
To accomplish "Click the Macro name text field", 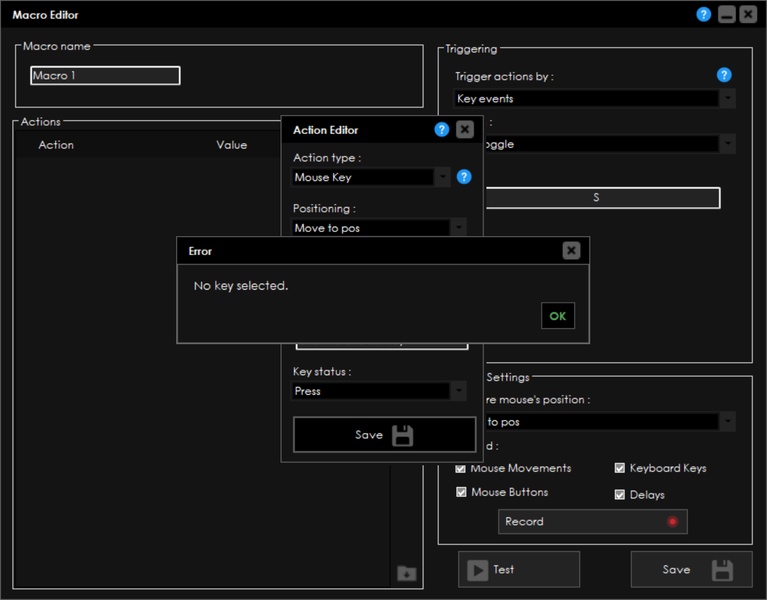I will [105, 76].
